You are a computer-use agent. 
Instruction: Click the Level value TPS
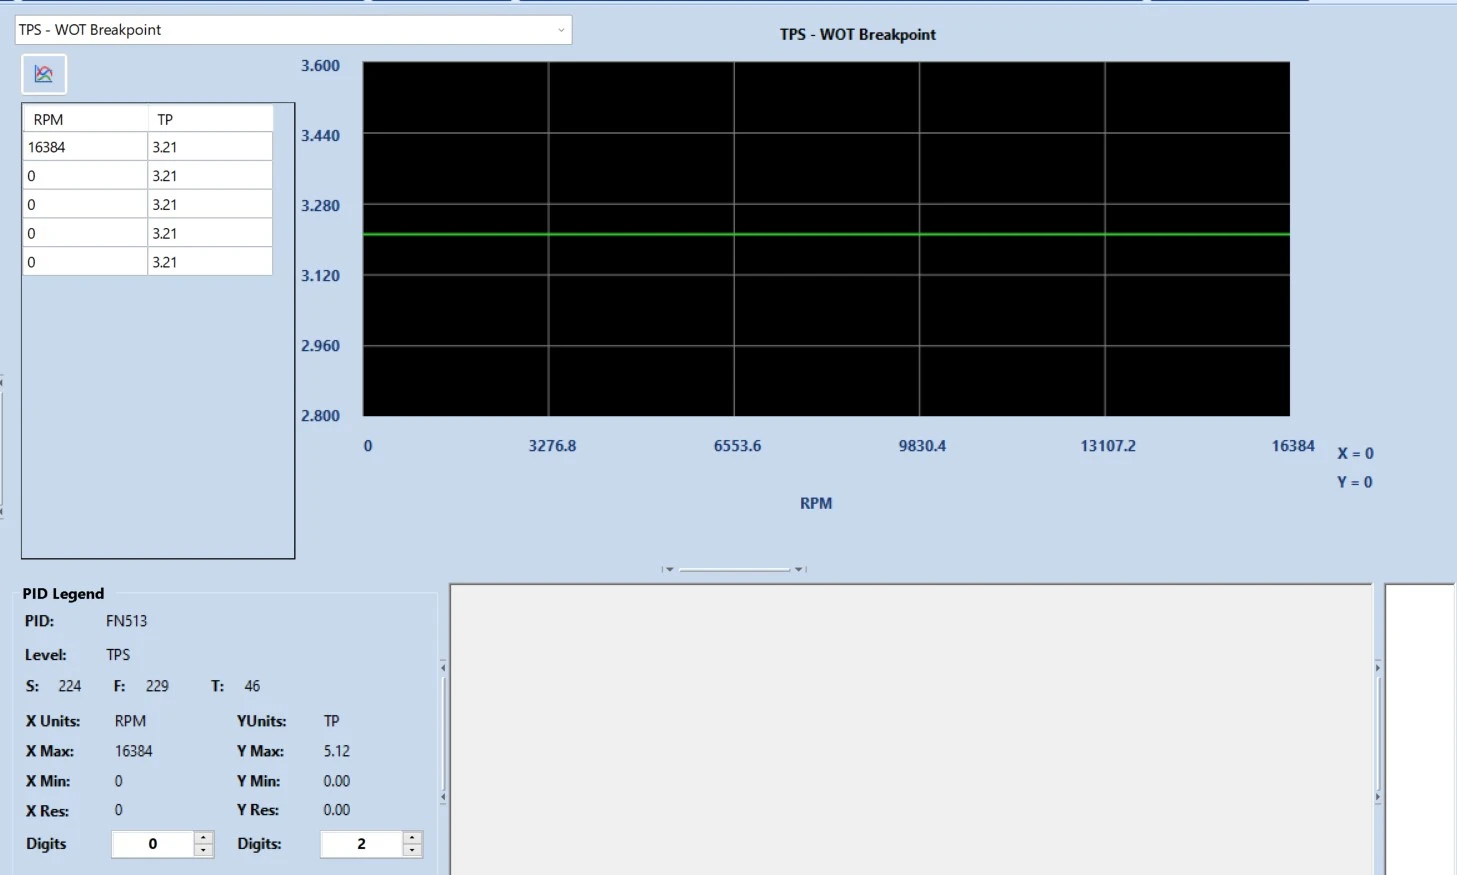(x=118, y=655)
